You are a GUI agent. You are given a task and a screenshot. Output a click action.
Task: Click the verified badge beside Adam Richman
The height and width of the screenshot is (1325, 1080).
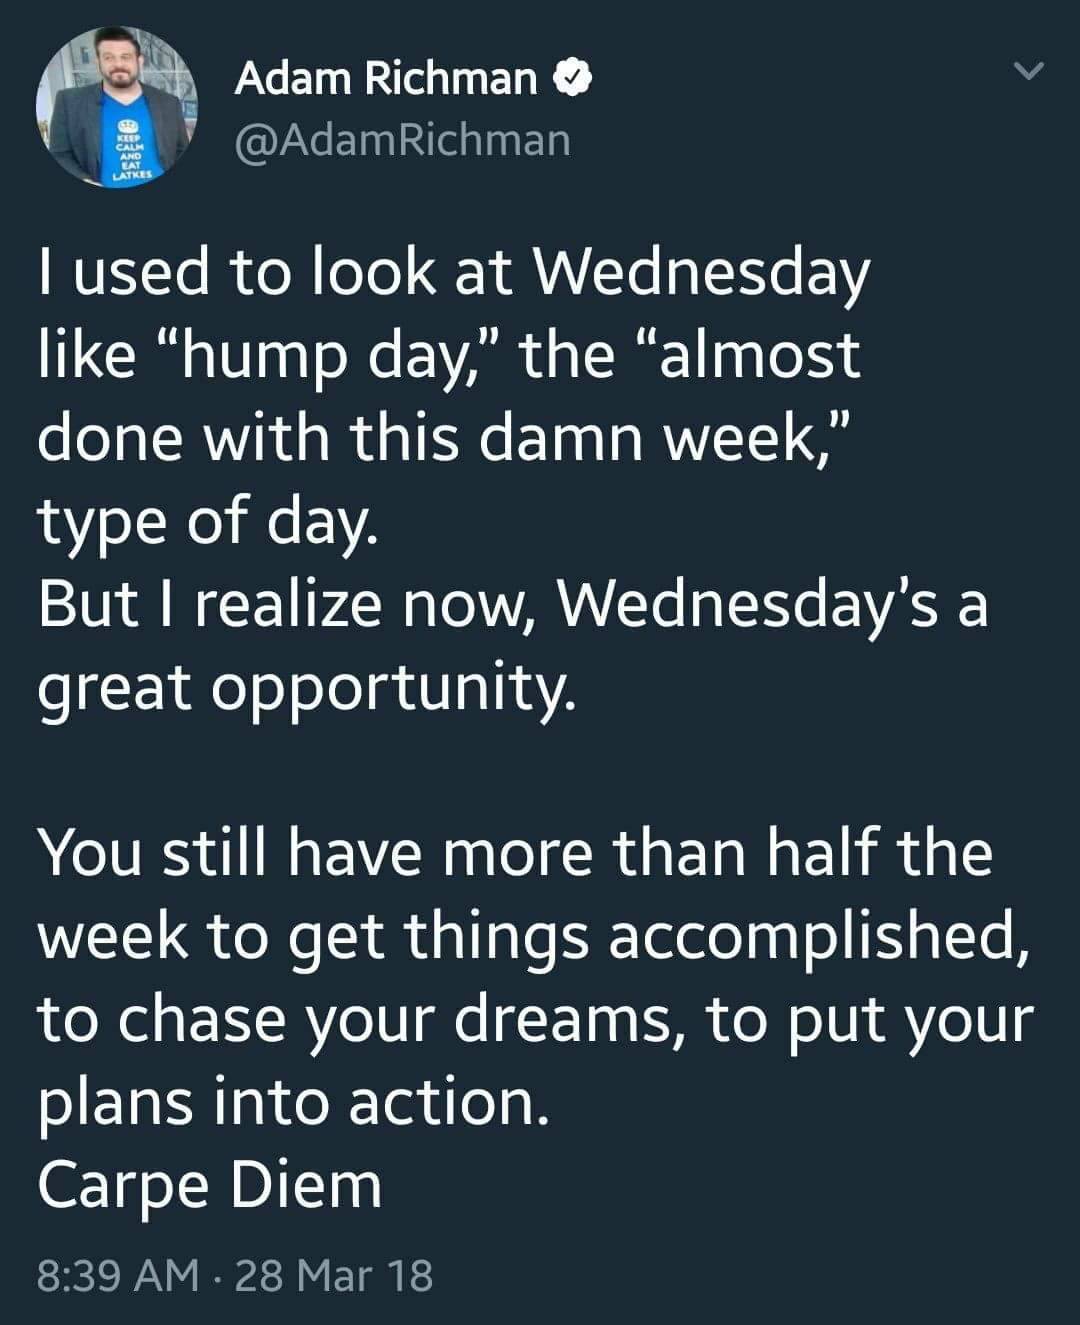[x=575, y=77]
